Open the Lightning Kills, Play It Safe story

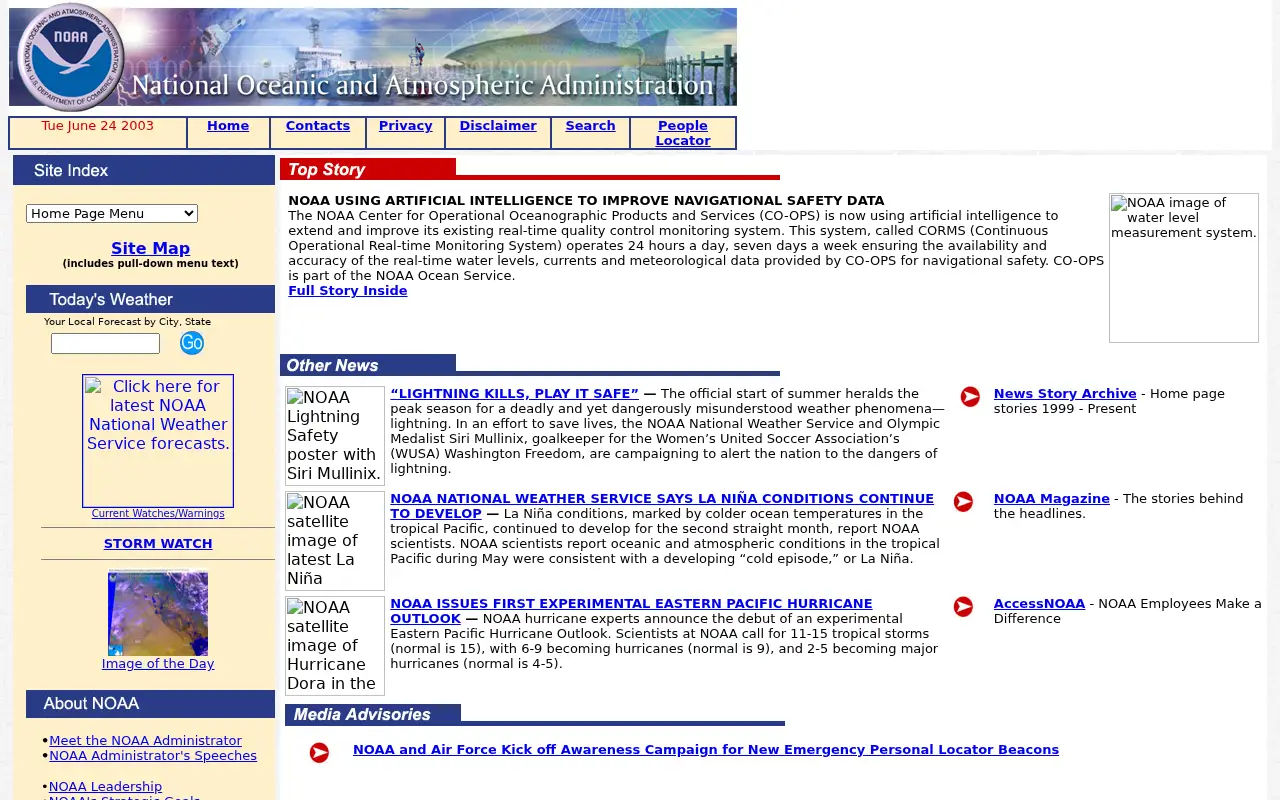pyautogui.click(x=514, y=393)
